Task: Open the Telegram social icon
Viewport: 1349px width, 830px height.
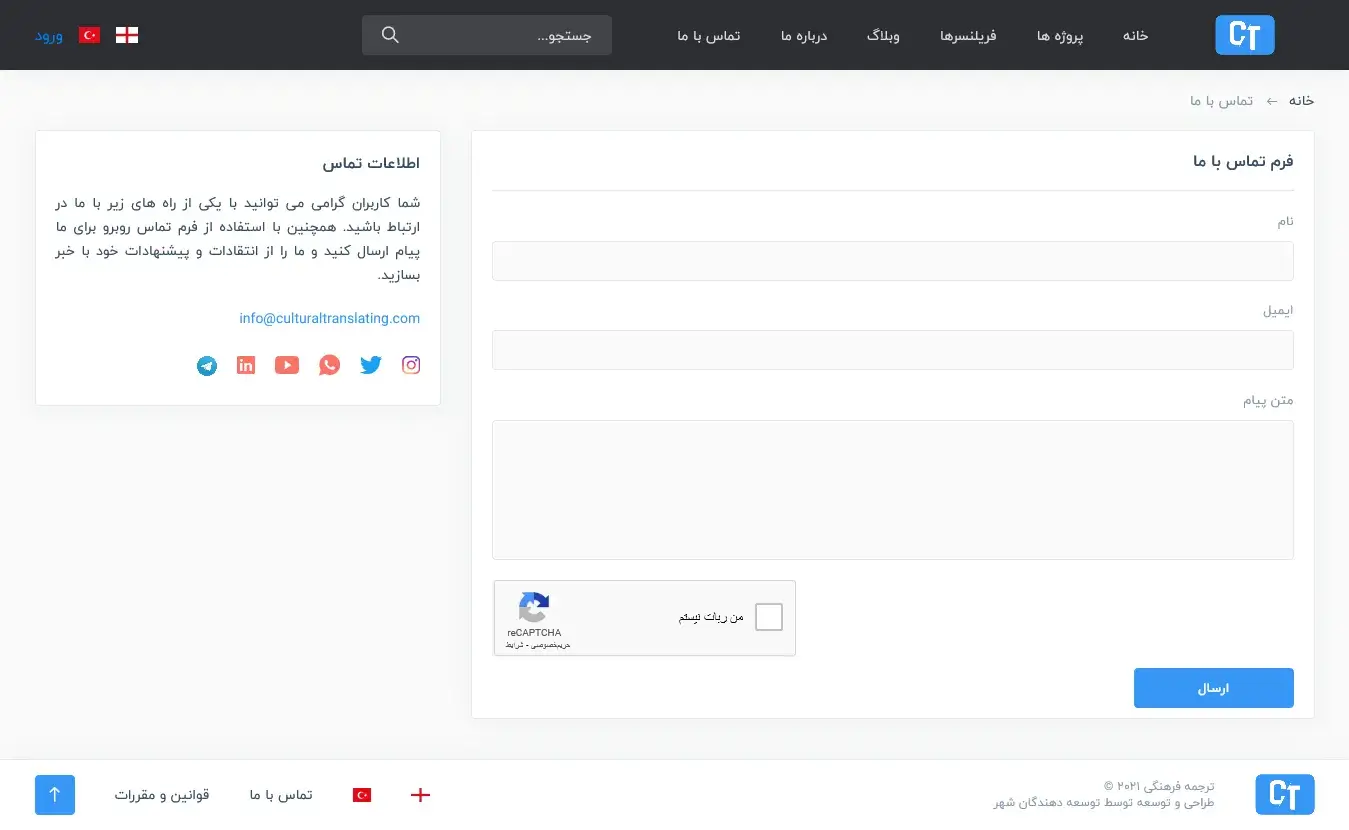Action: 207,365
